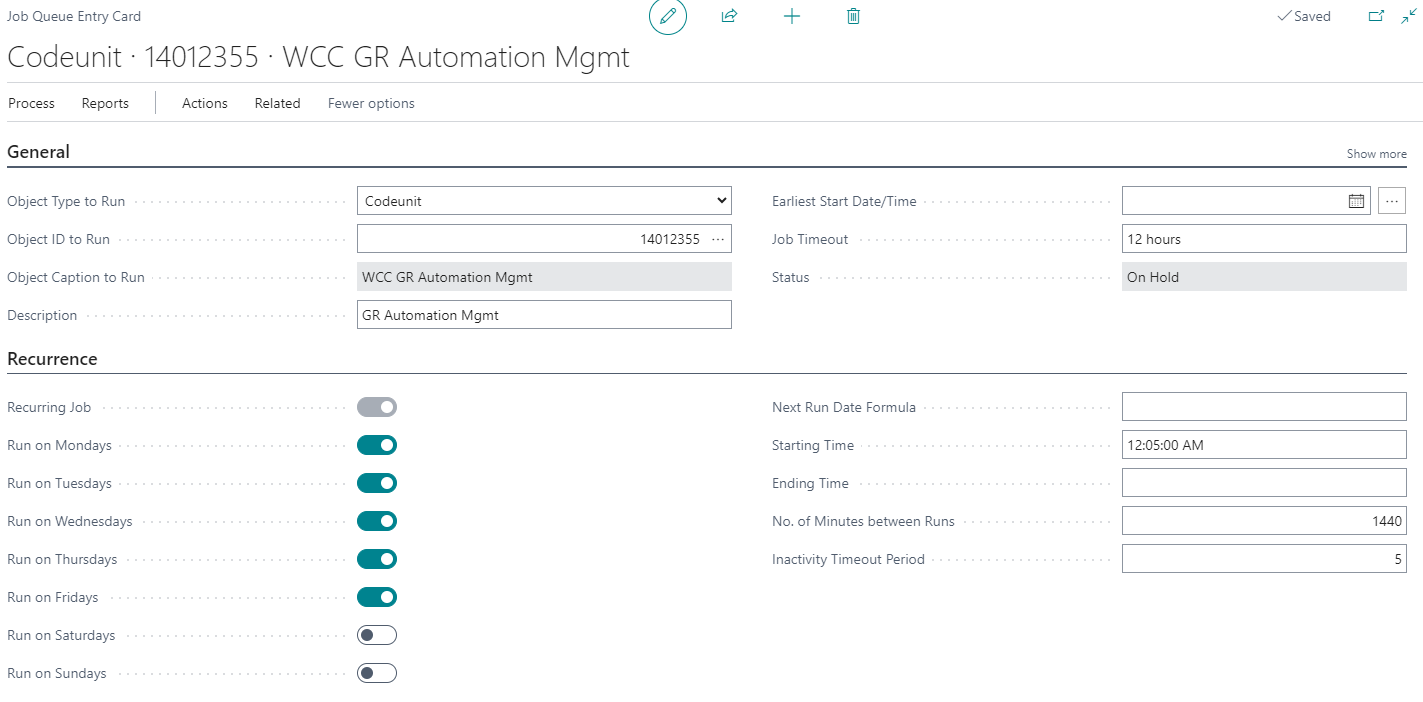
Task: Click the share icon in header
Action: coord(729,17)
